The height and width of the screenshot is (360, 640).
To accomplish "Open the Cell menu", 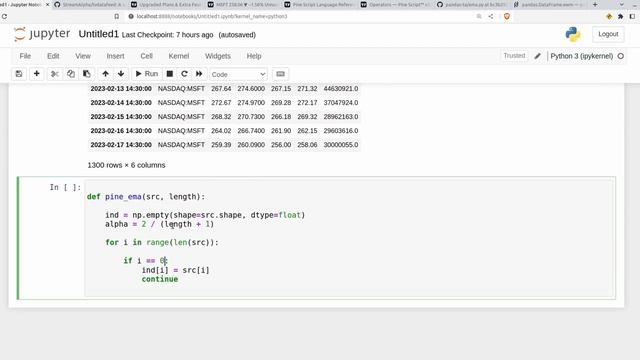I will pyautogui.click(x=147, y=56).
